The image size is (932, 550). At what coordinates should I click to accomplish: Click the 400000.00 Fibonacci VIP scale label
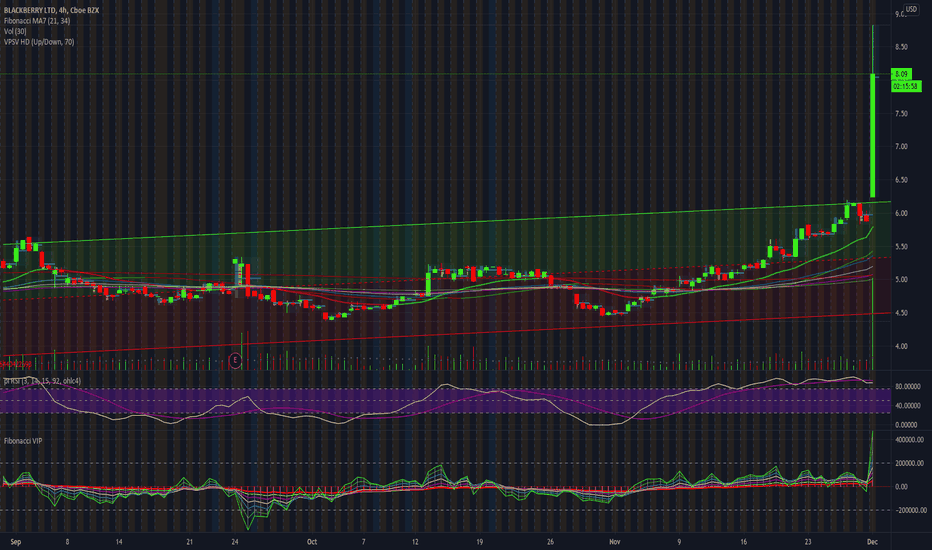pos(909,440)
